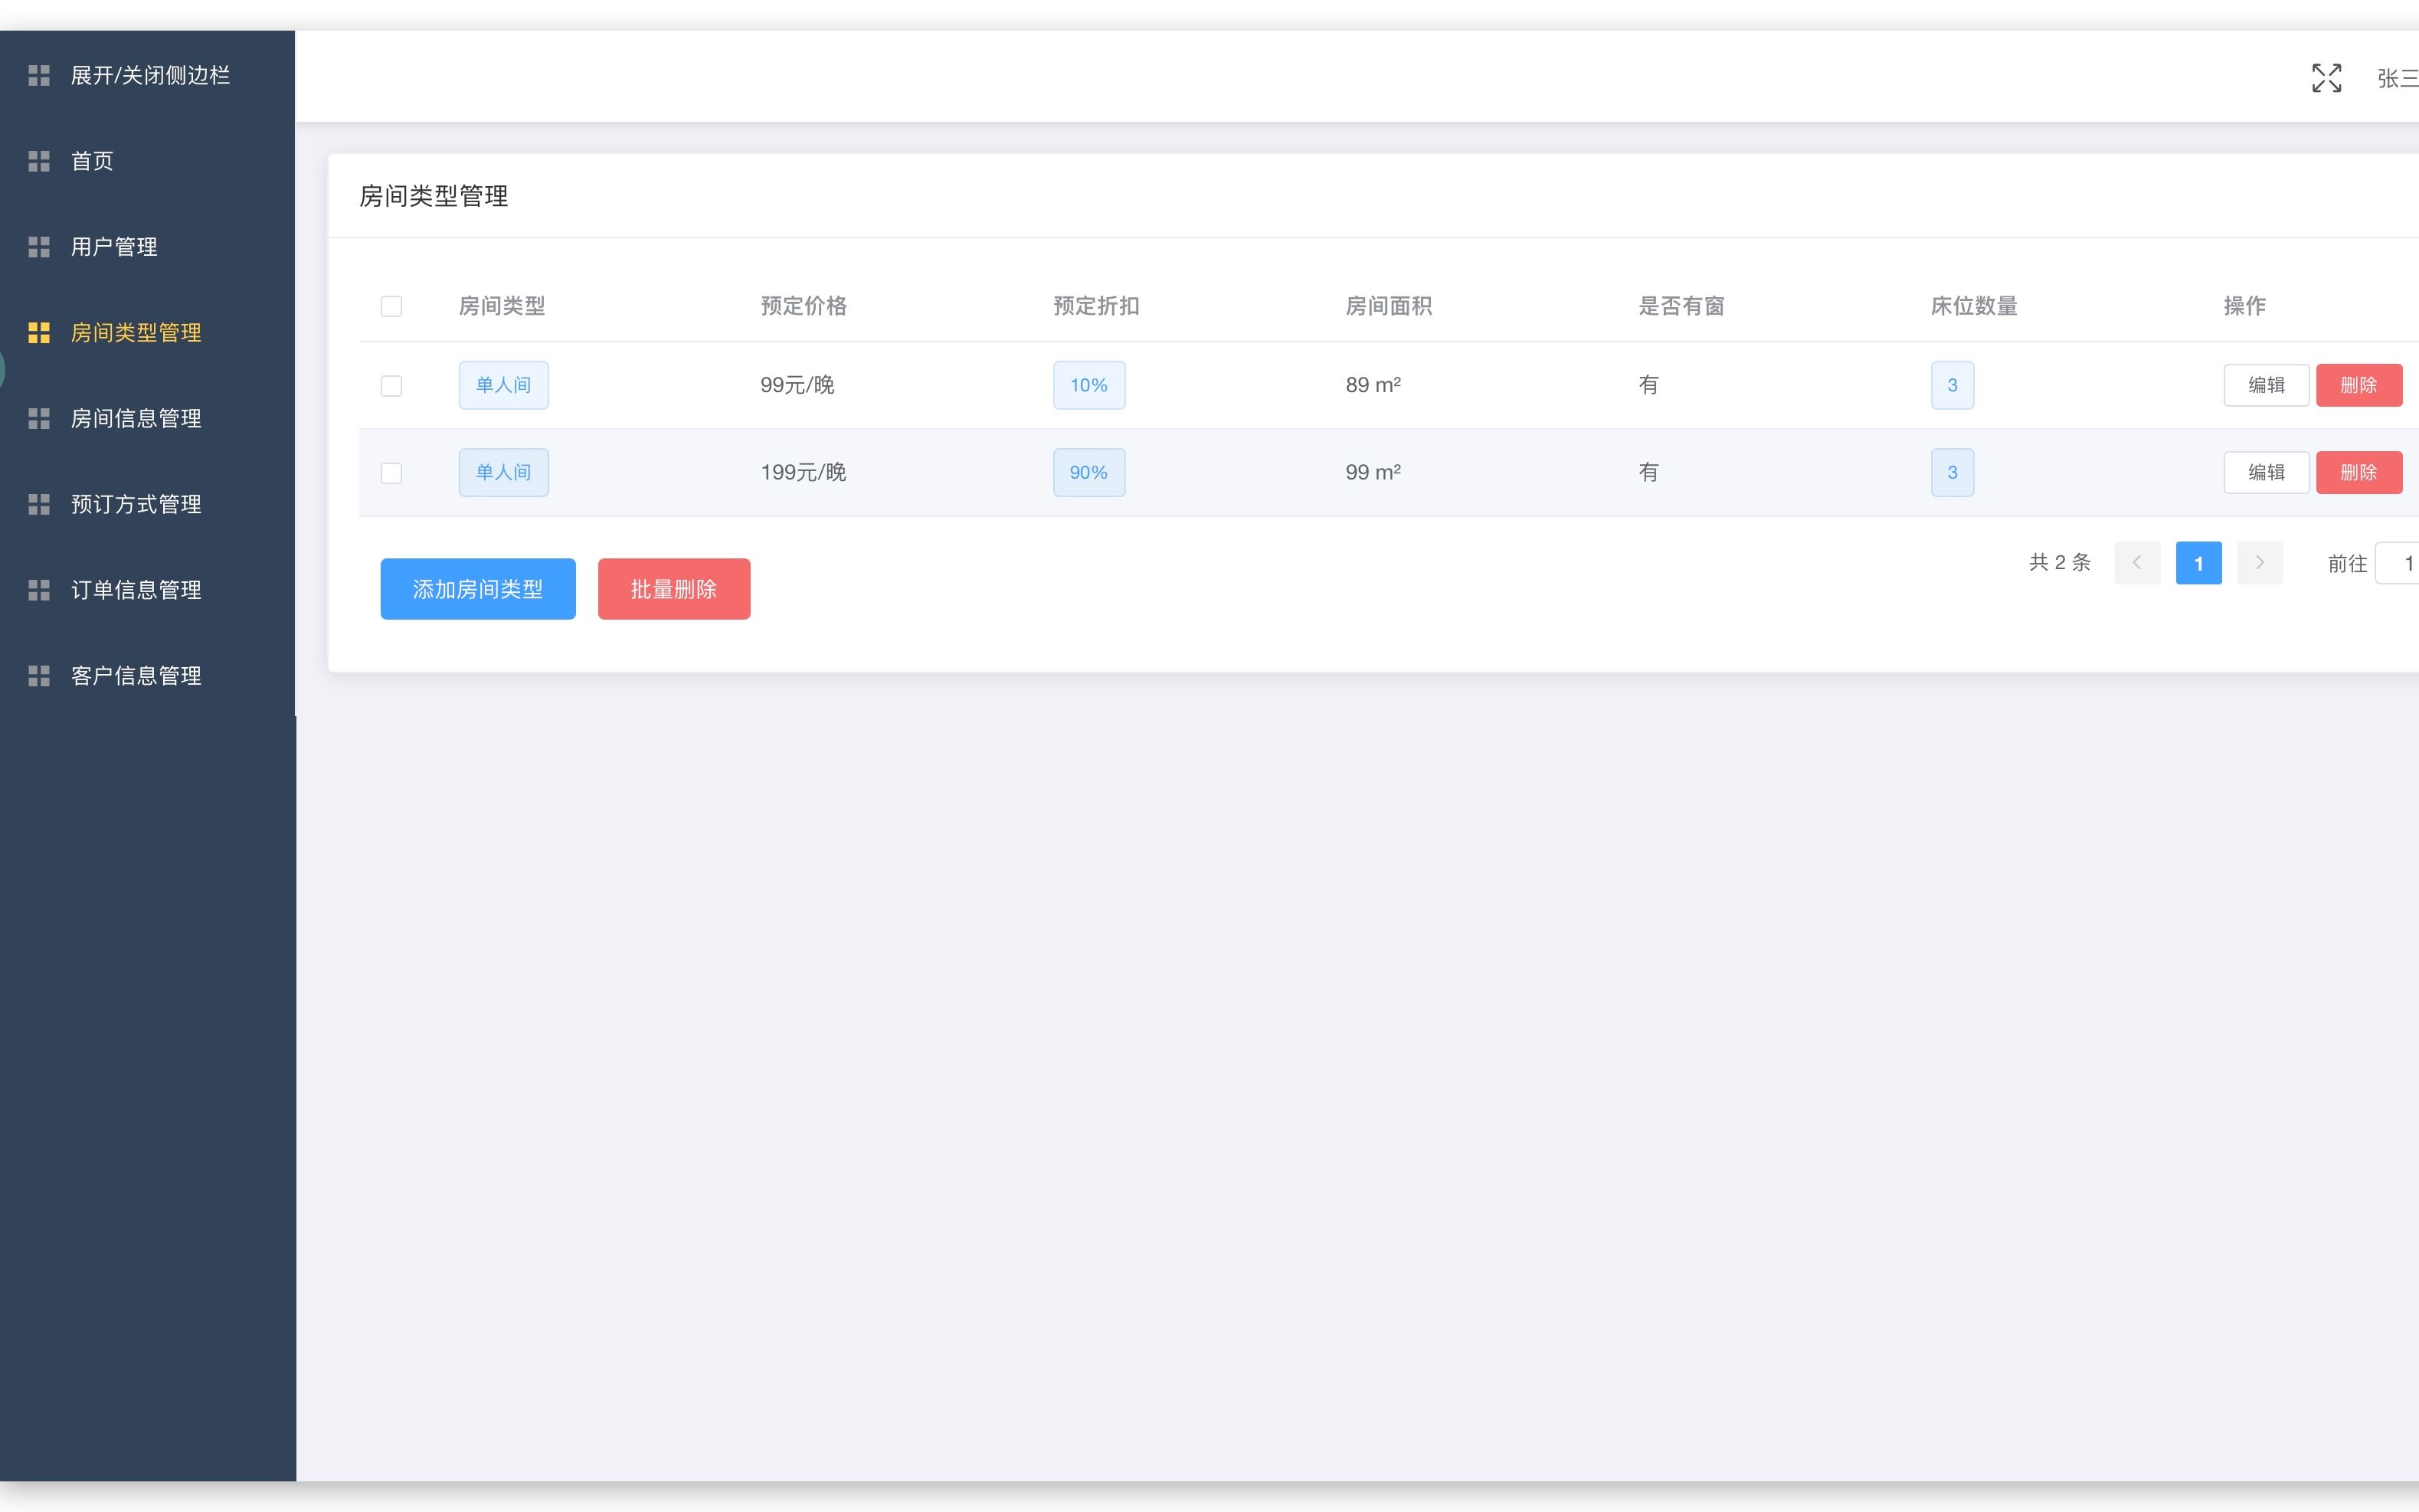Click the blue 添加房间类型 button
Screen dimensions: 2419x1512
pos(478,589)
